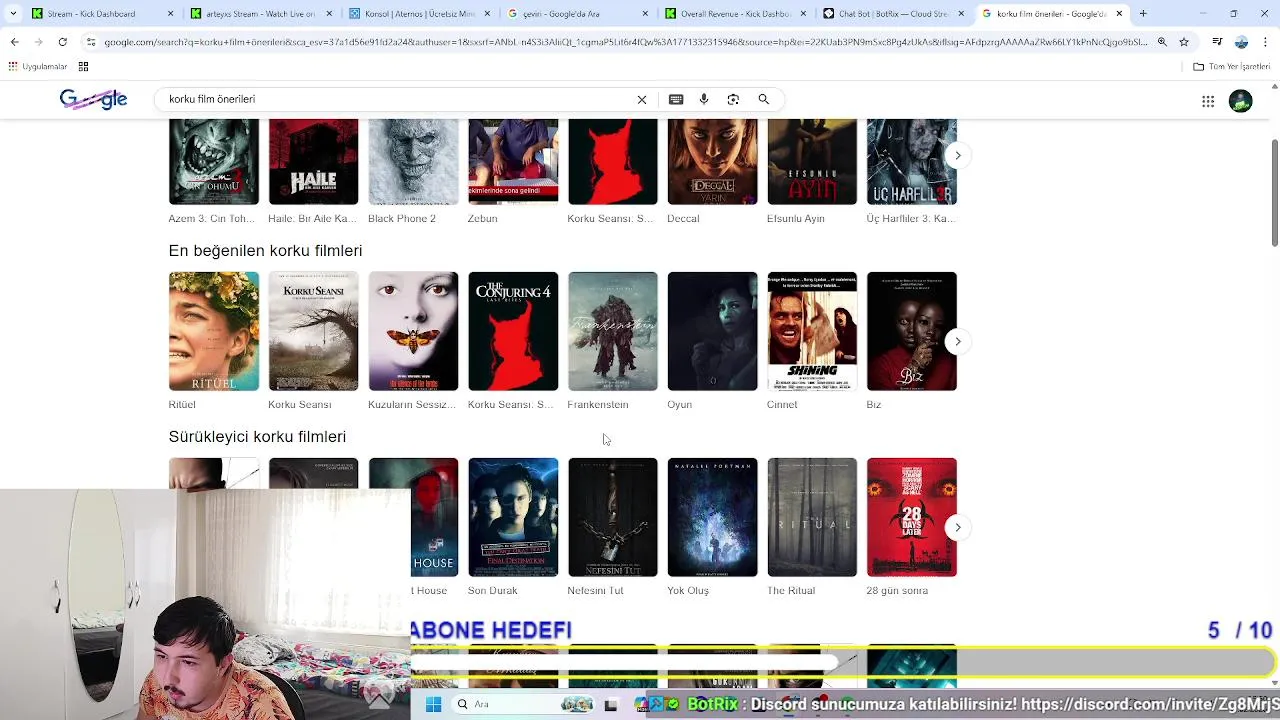The width and height of the screenshot is (1280, 720).
Task: Switch to the arteyxs Stream Watch Live tab
Action: 260,14
